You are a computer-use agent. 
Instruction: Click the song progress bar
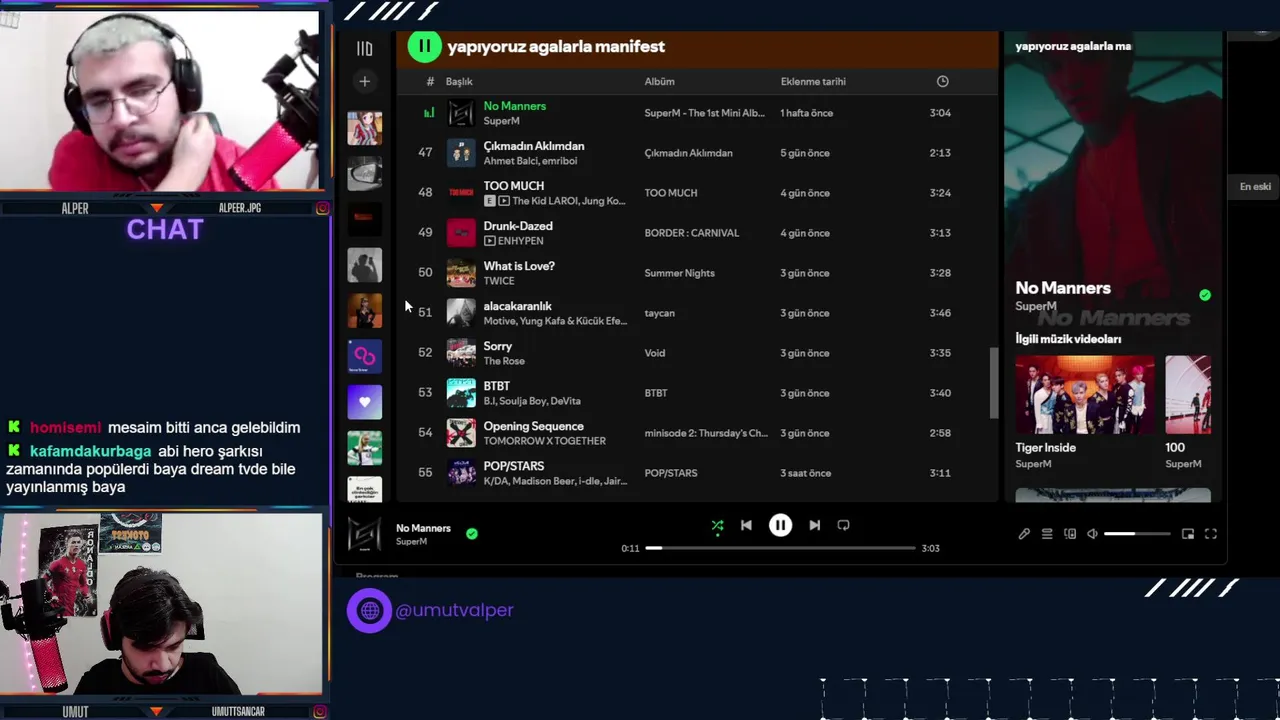[x=780, y=548]
